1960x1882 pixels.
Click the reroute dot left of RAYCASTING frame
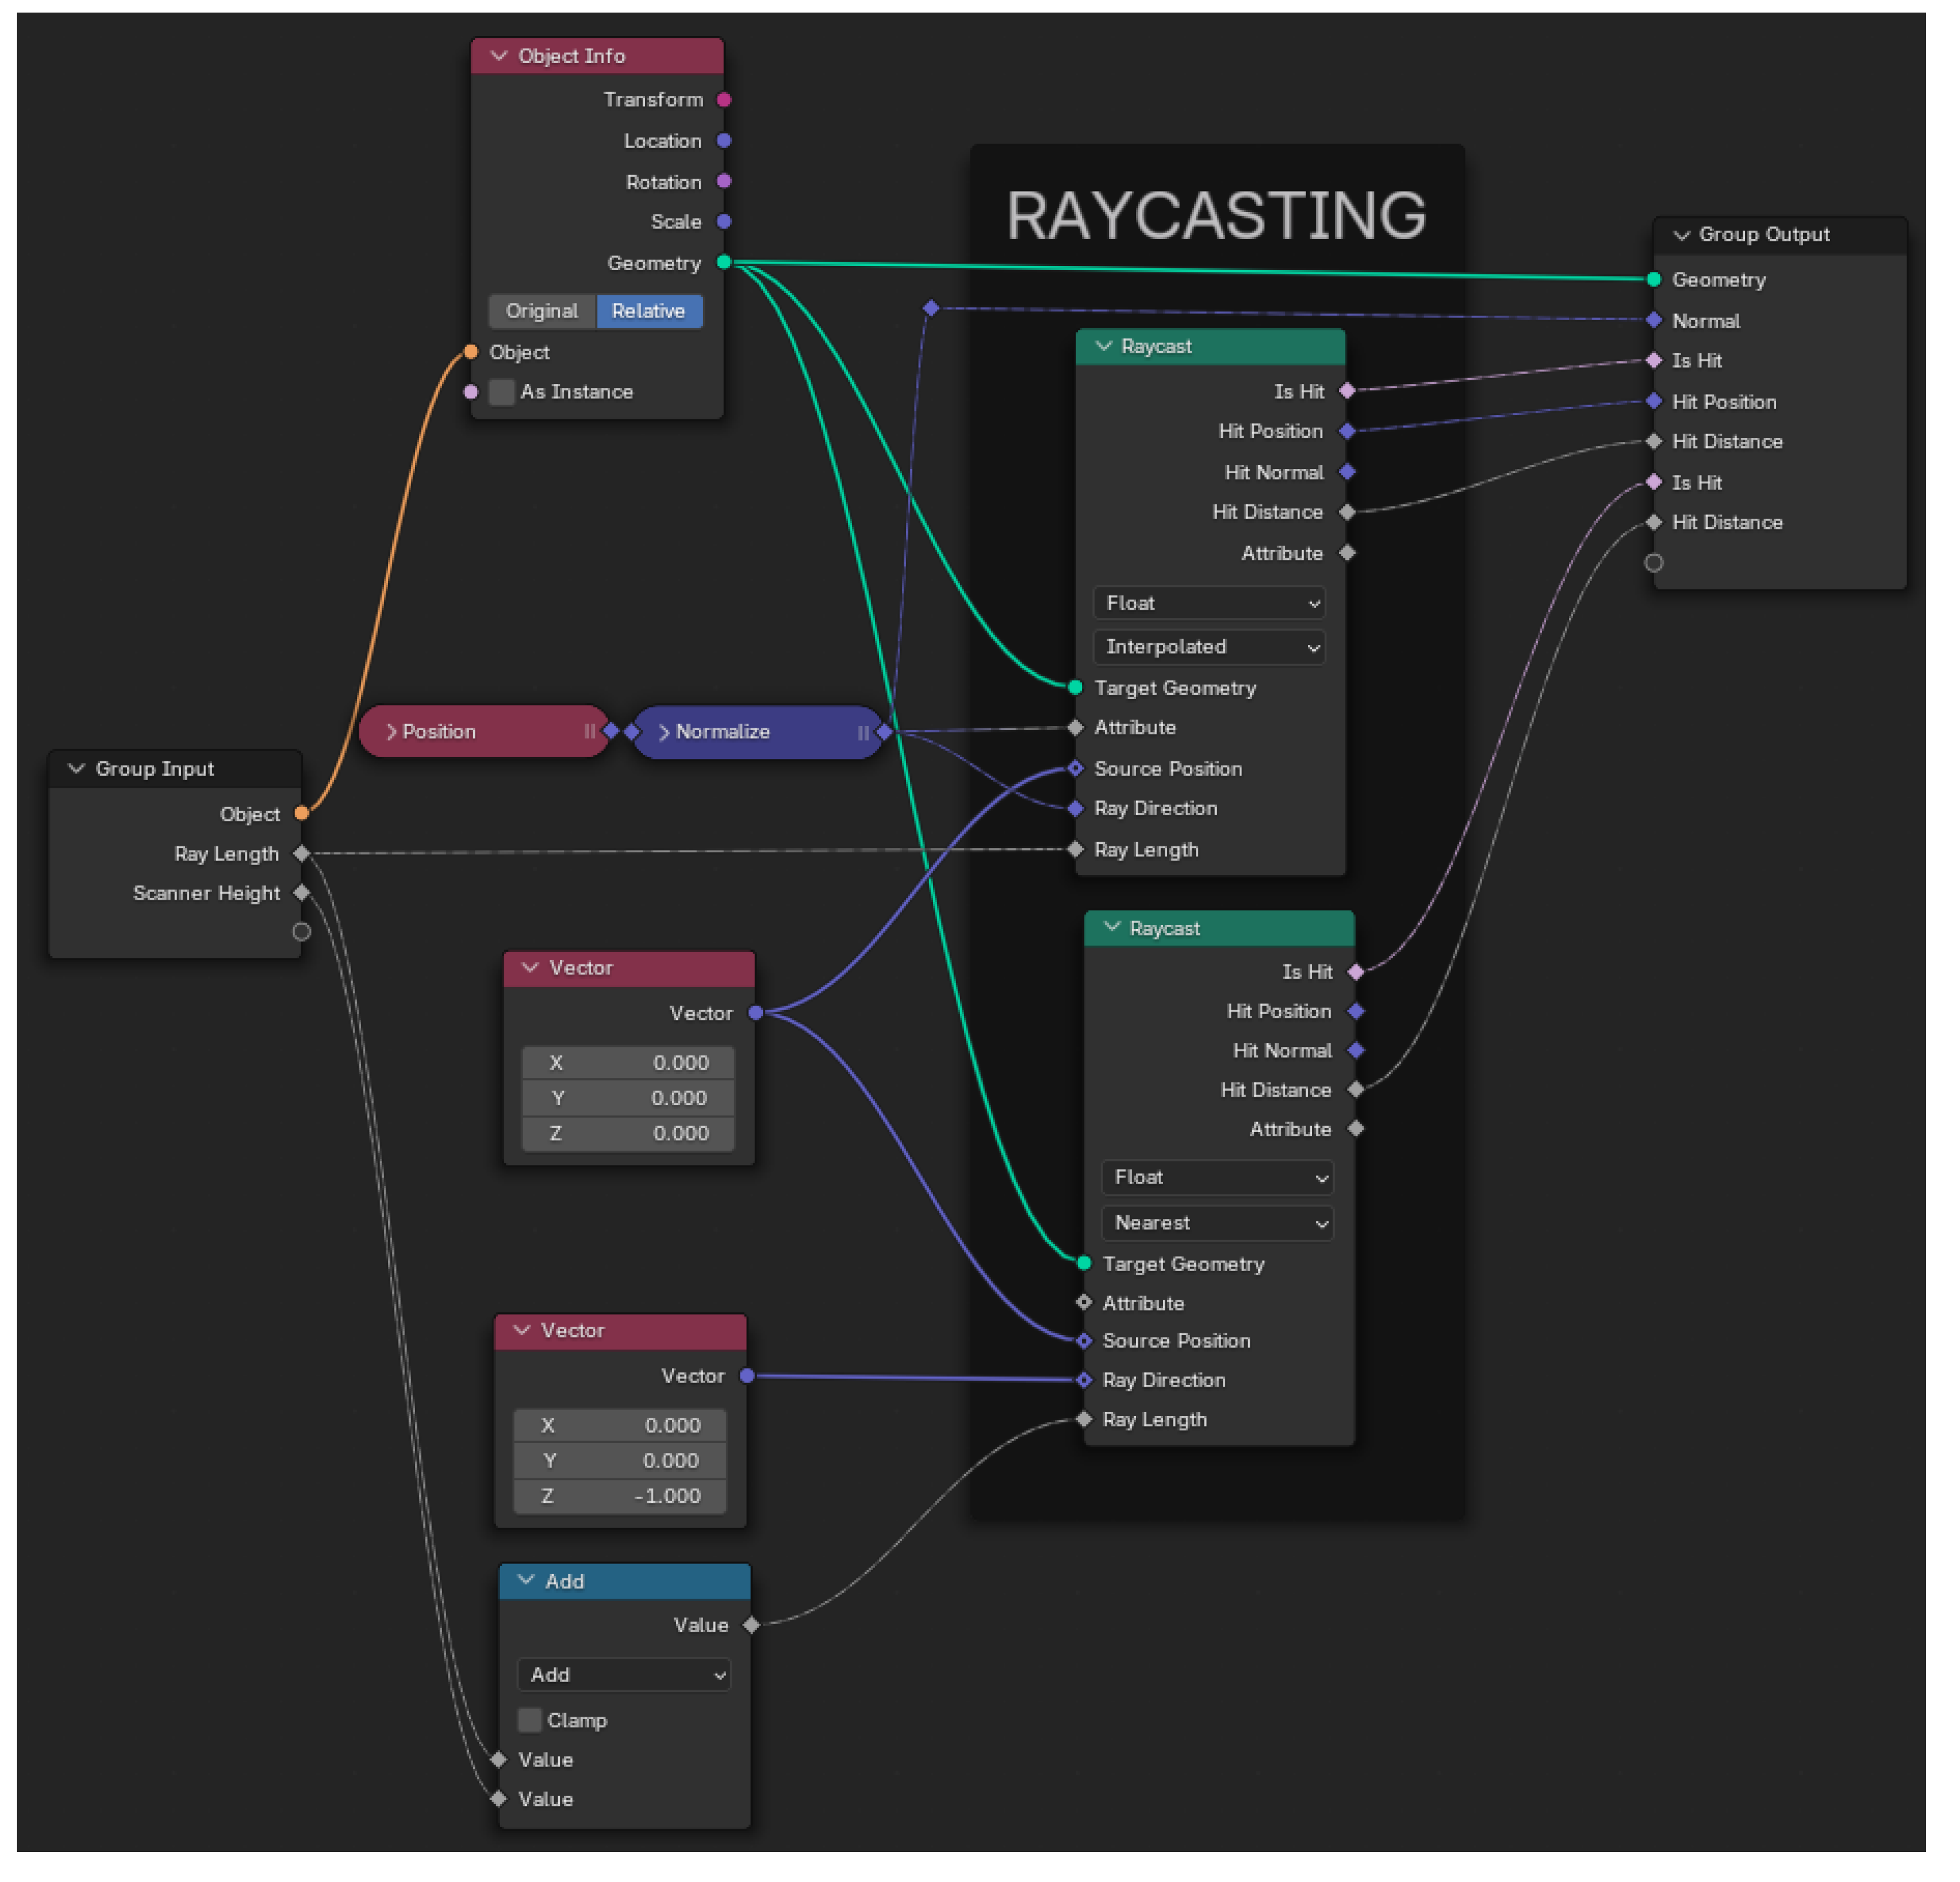point(931,308)
